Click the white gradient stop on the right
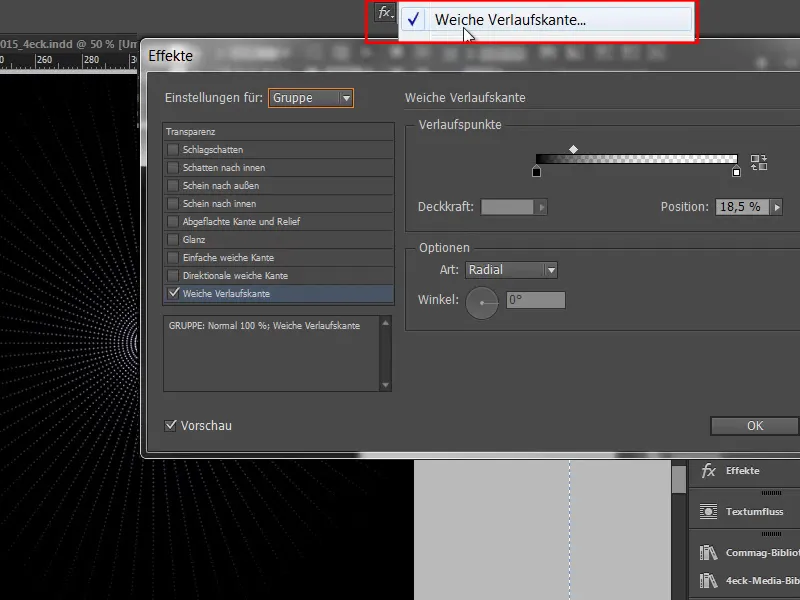Image resolution: width=800 pixels, height=600 pixels. (736, 172)
